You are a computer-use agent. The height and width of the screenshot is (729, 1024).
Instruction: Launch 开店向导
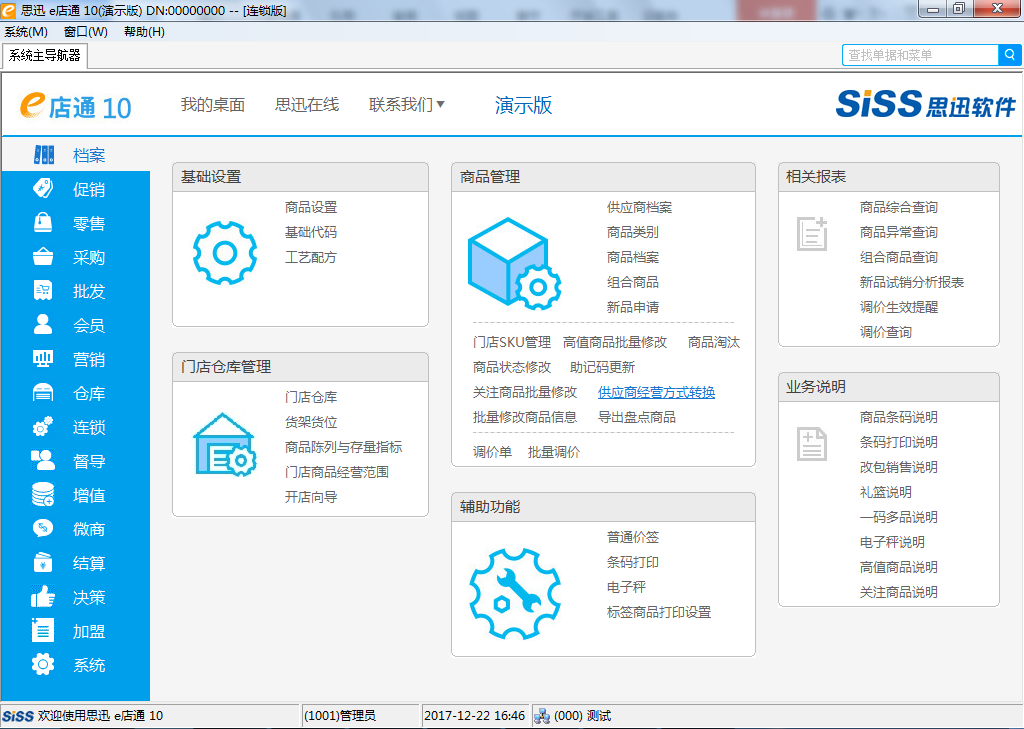(x=311, y=497)
